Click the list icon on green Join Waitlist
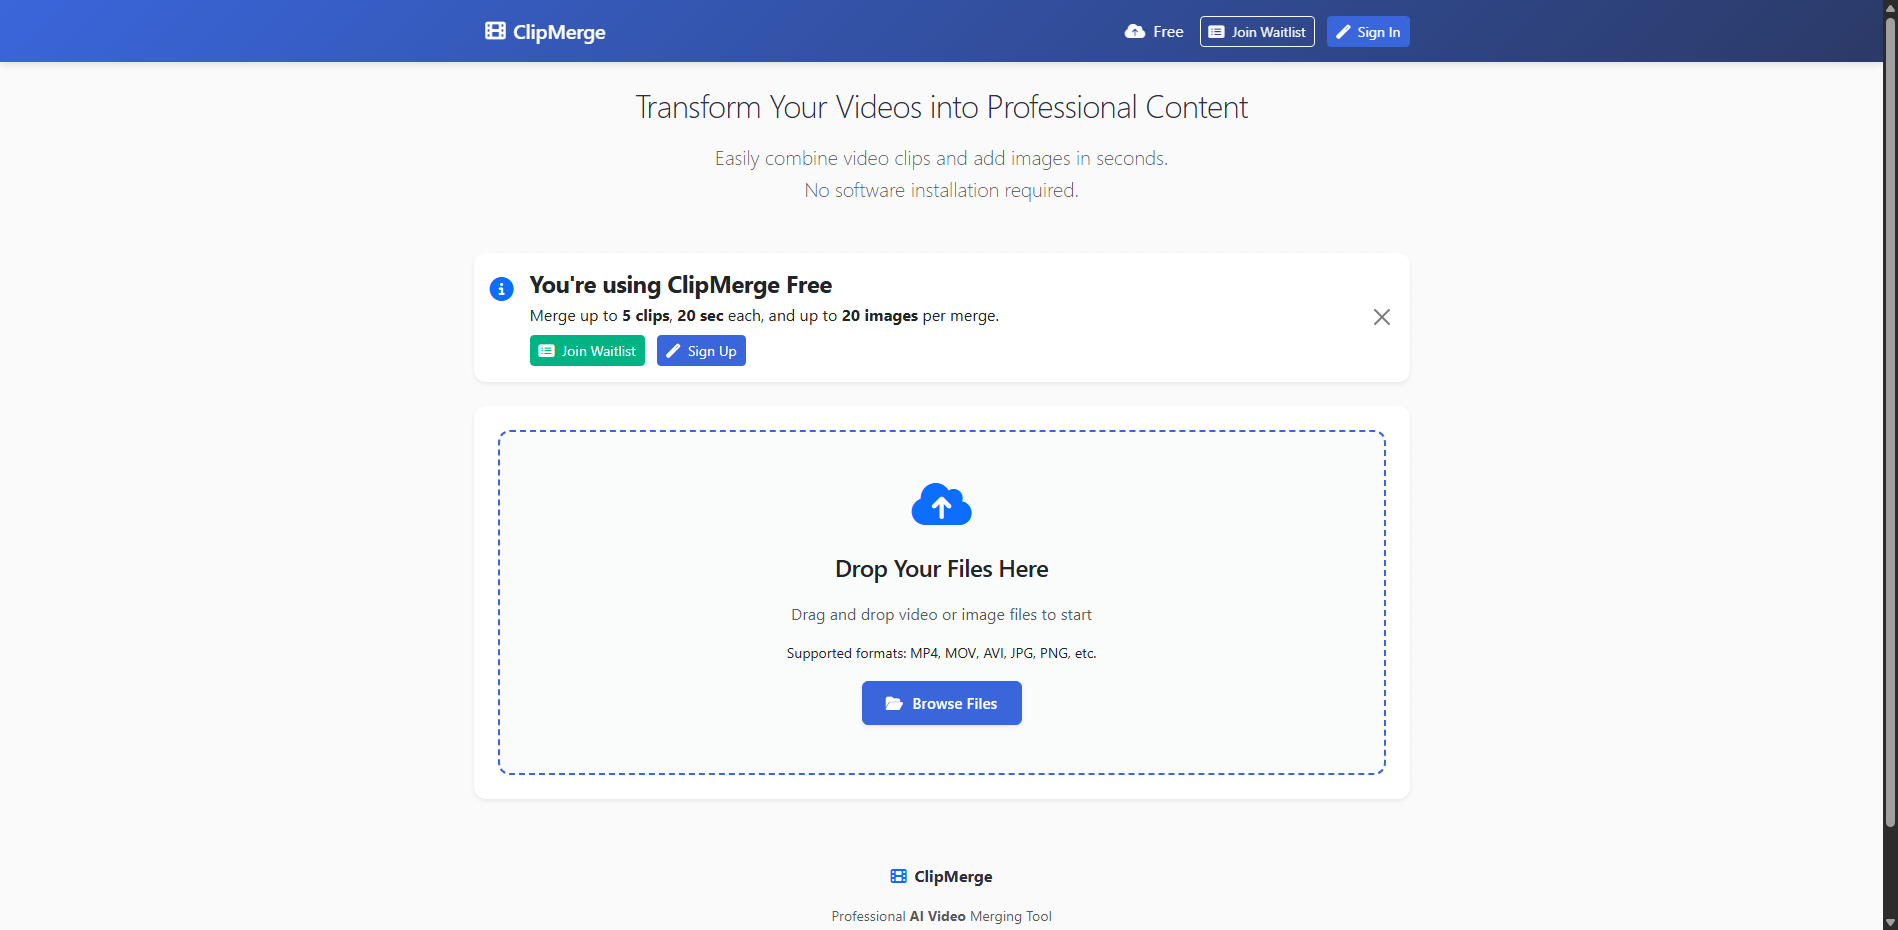Screen dimensions: 1898x930 click(x=547, y=351)
